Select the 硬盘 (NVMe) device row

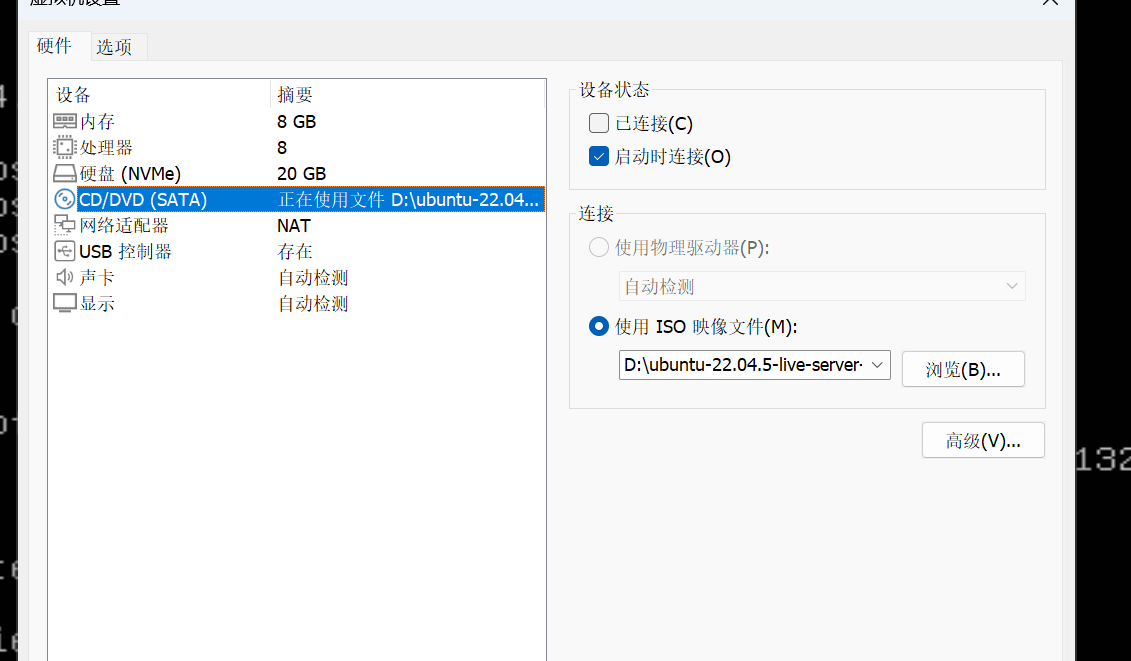pos(296,173)
